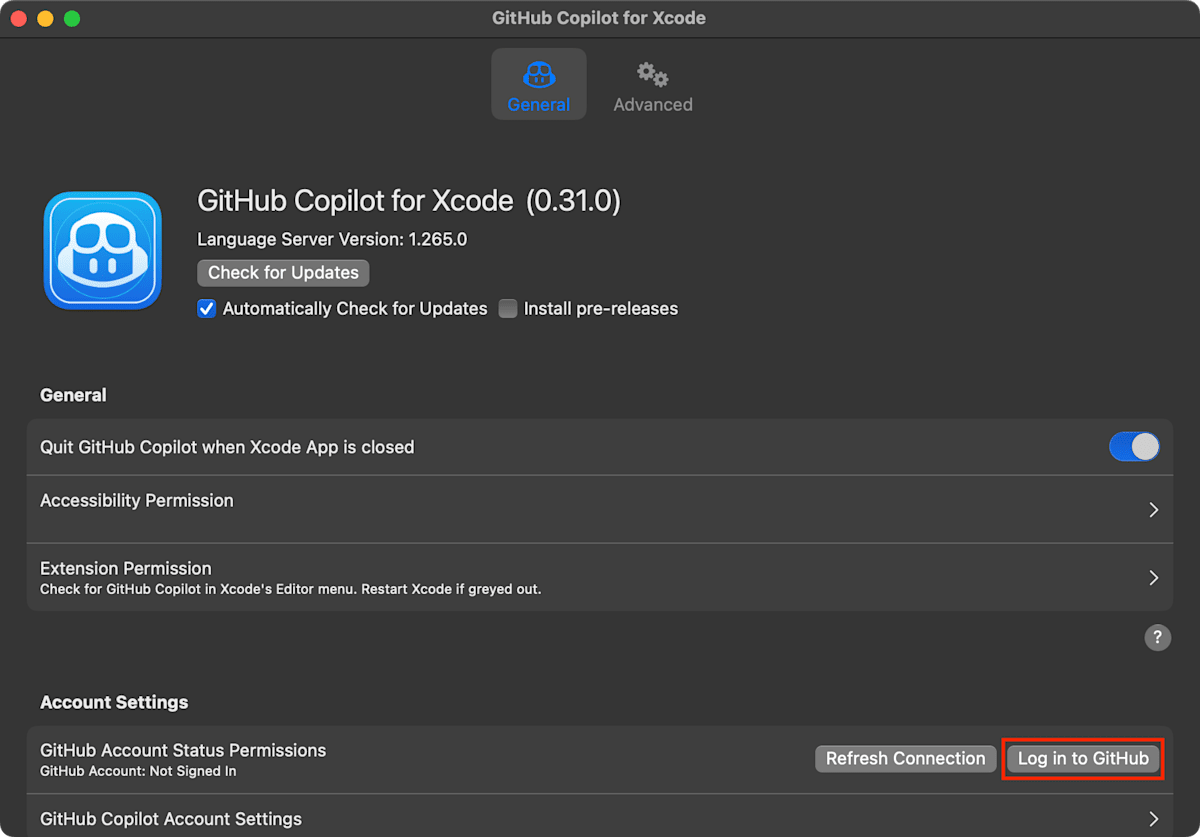Image resolution: width=1200 pixels, height=837 pixels.
Task: Click the GitHub Copilot app icon
Action: (102, 250)
